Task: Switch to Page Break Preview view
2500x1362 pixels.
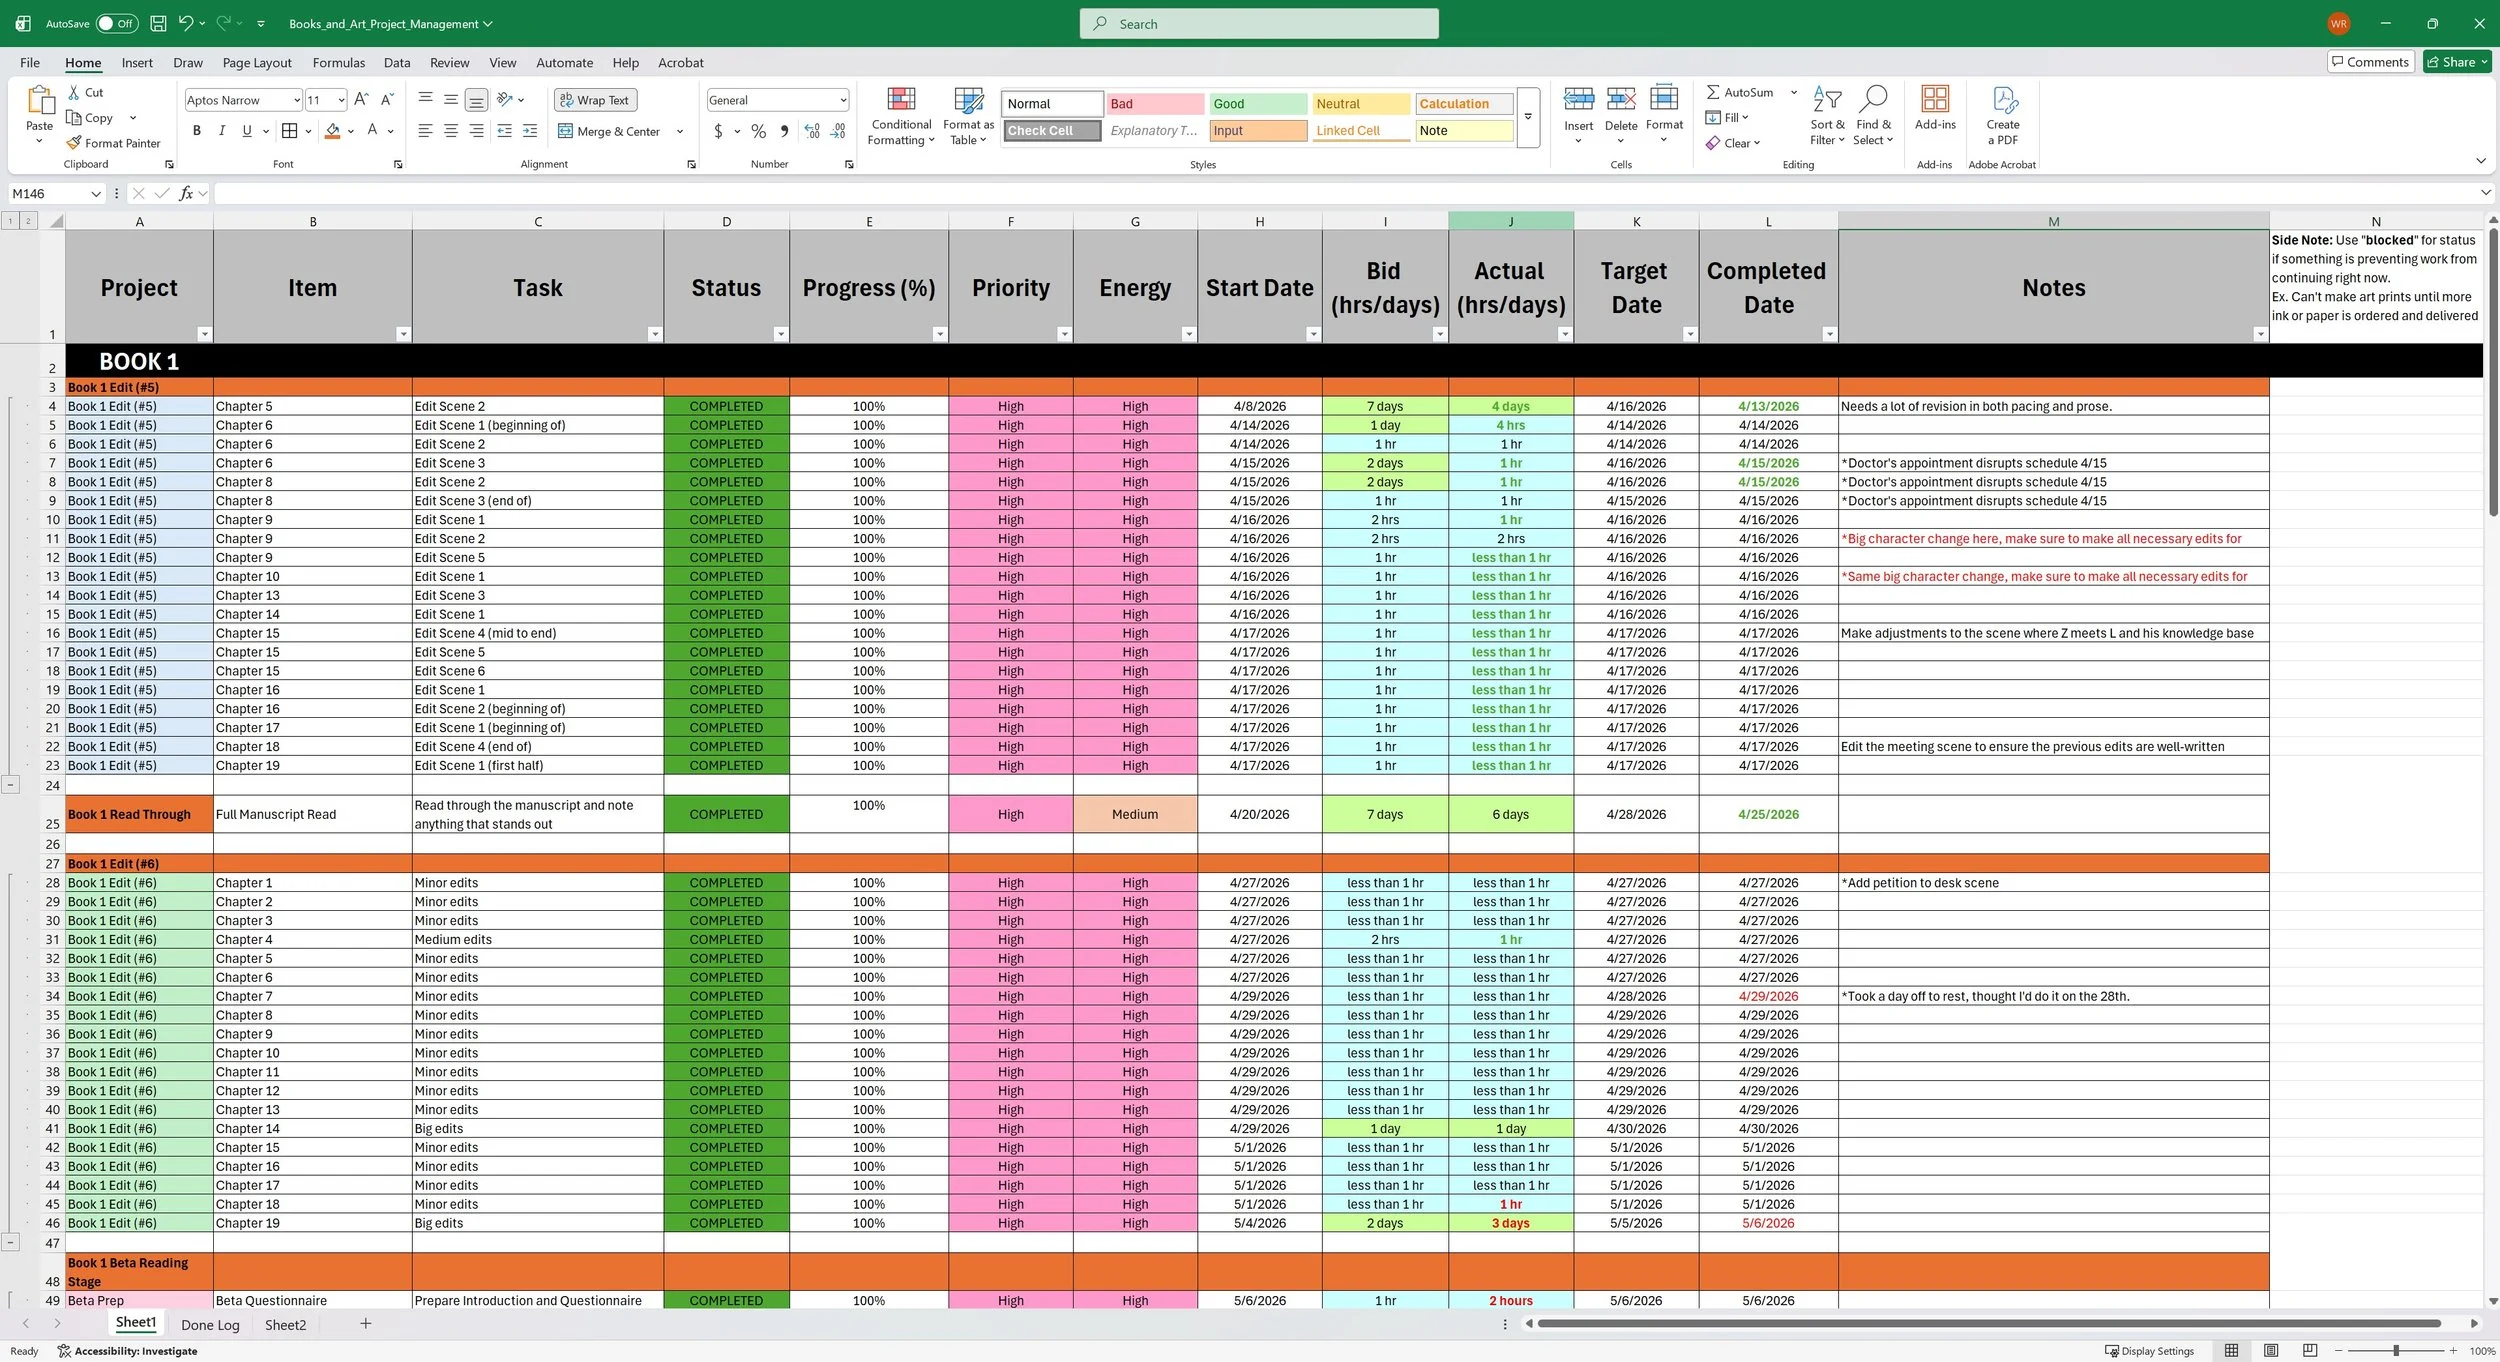Action: tap(2310, 1351)
